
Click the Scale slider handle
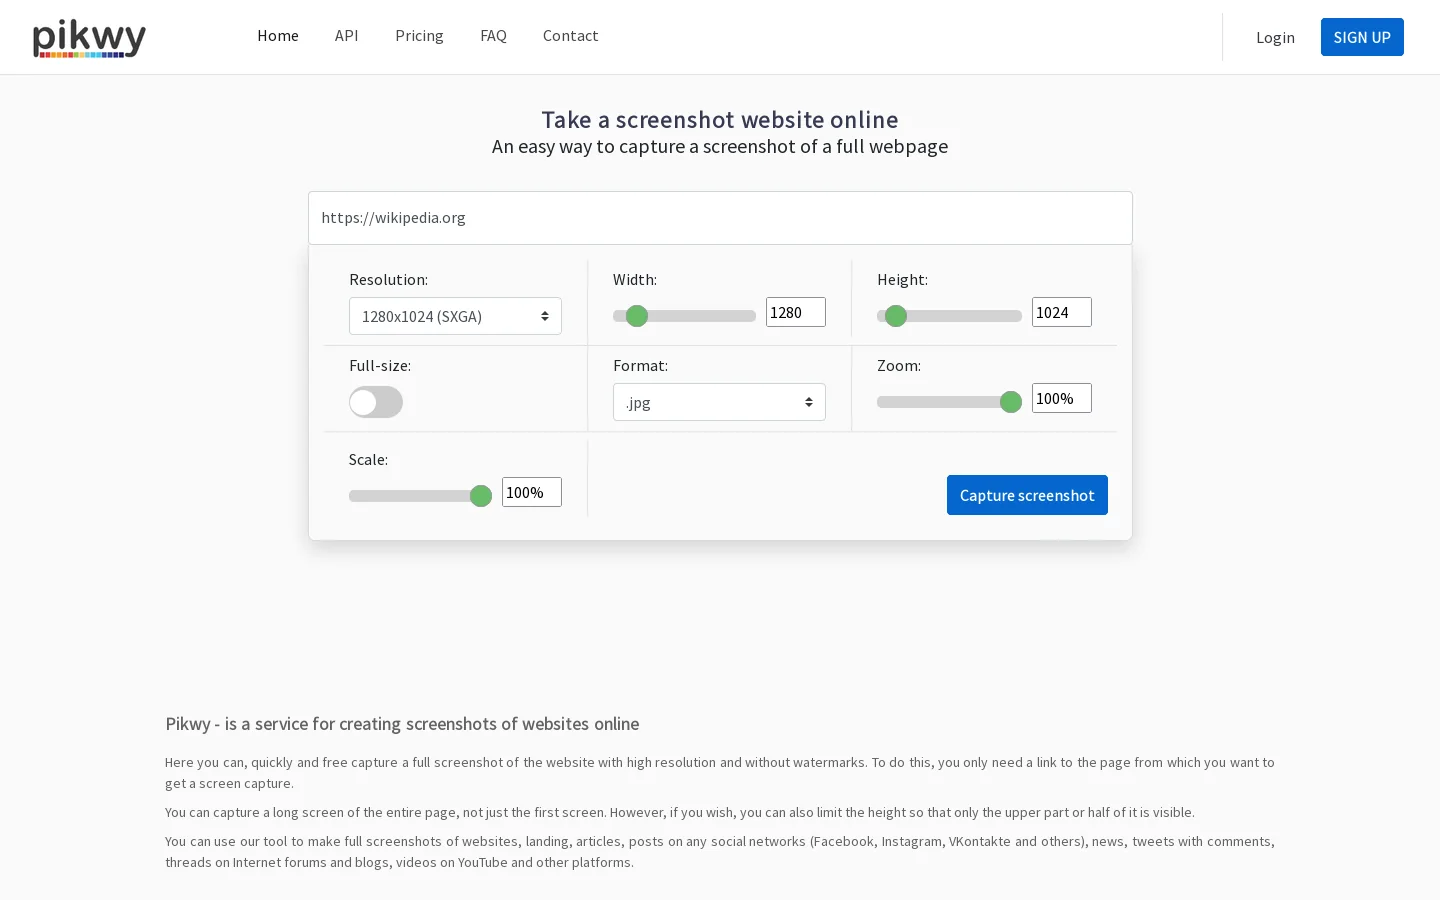(x=481, y=496)
